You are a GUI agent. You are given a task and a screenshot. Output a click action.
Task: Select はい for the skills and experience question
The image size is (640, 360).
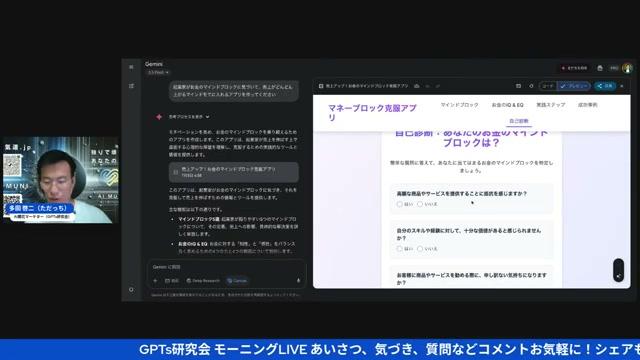(x=400, y=249)
